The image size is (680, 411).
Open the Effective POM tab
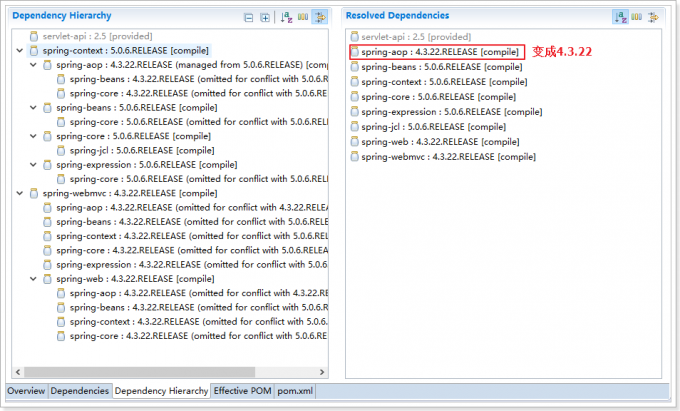point(242,391)
